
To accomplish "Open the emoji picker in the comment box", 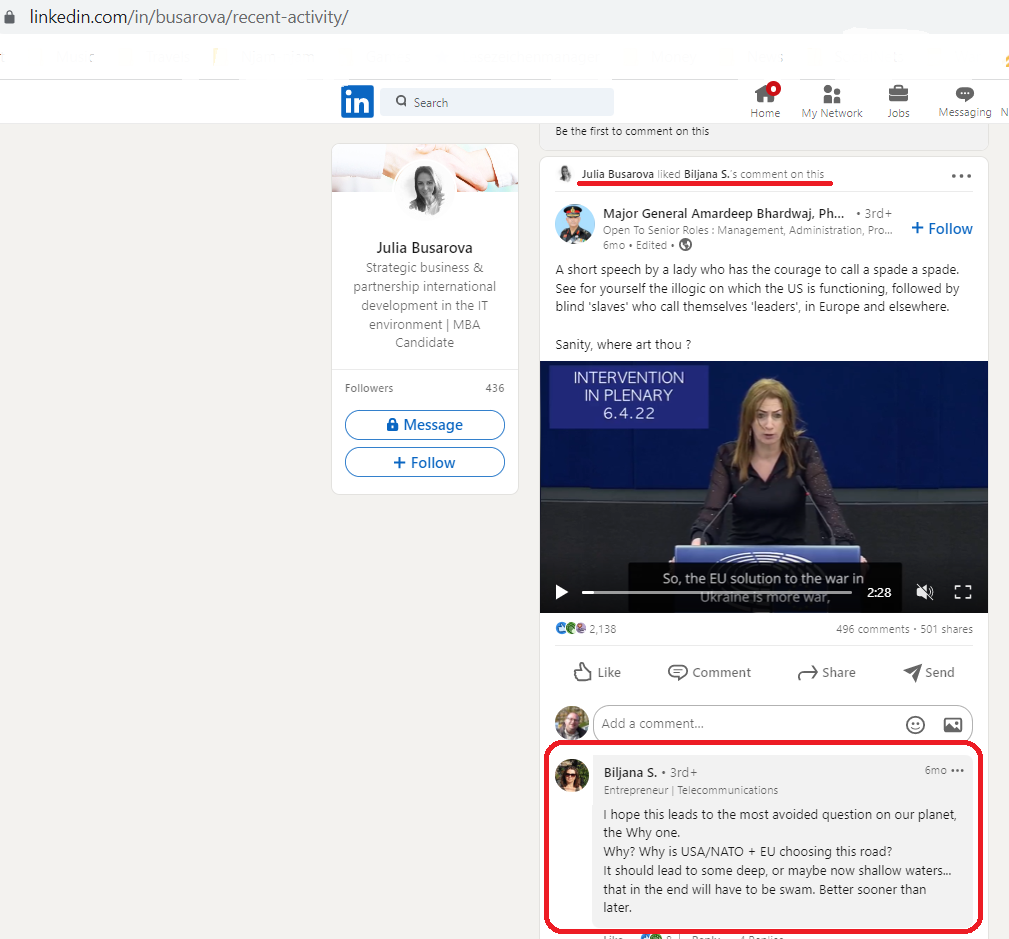I will point(915,725).
